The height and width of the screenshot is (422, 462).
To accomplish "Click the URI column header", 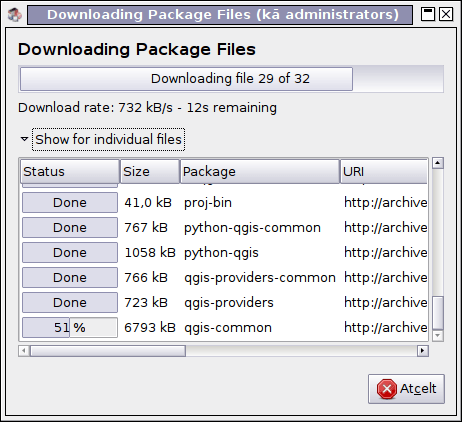I will [x=384, y=171].
